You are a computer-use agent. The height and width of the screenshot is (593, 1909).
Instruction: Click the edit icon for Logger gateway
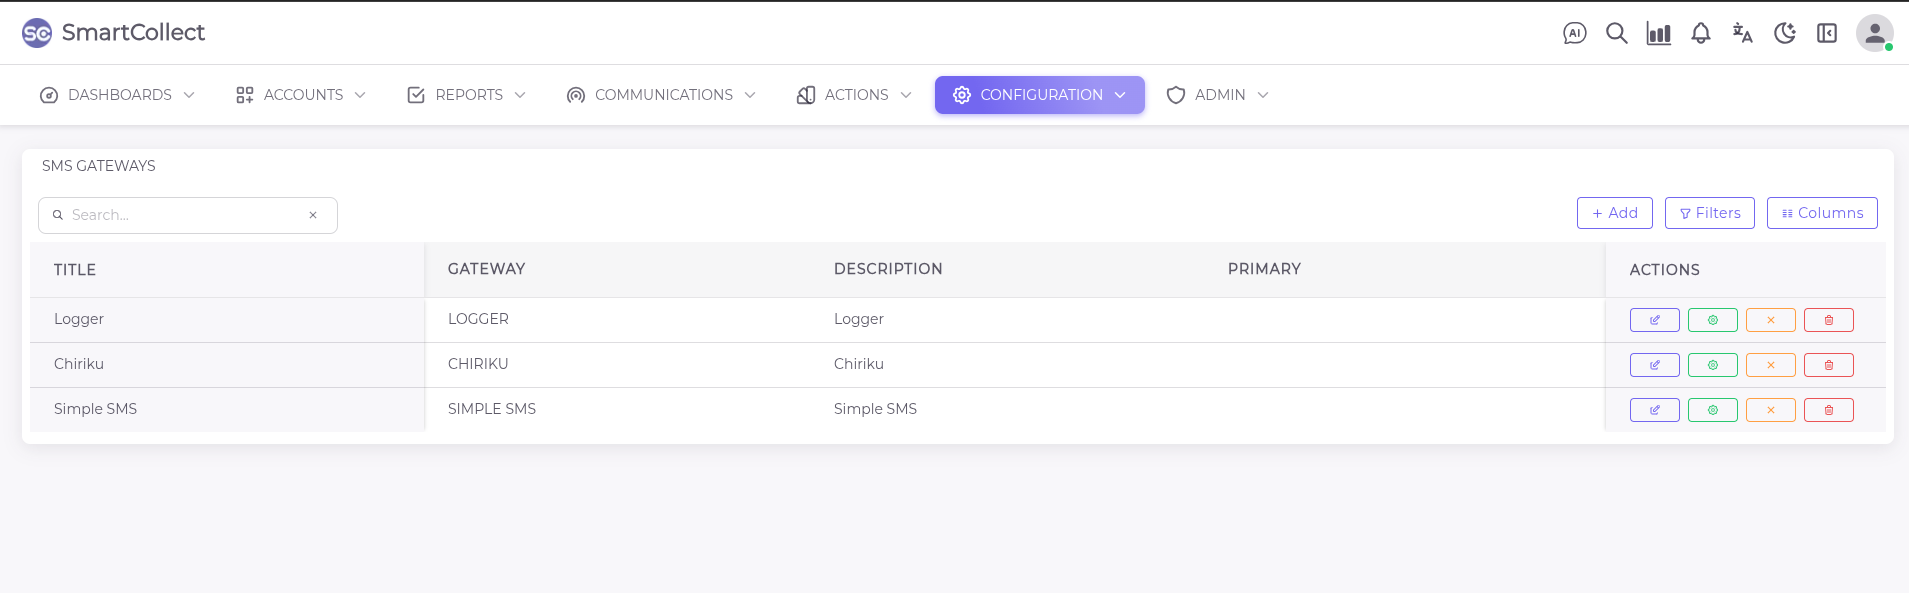click(1655, 320)
